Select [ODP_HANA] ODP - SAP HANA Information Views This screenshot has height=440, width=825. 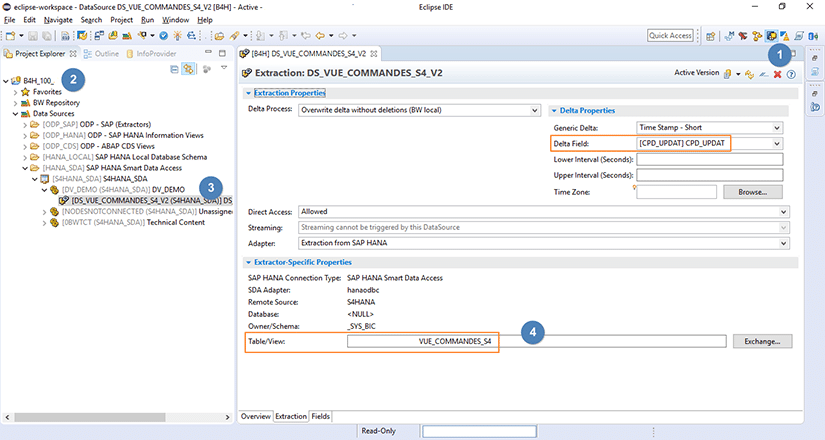pyautogui.click(x=117, y=135)
